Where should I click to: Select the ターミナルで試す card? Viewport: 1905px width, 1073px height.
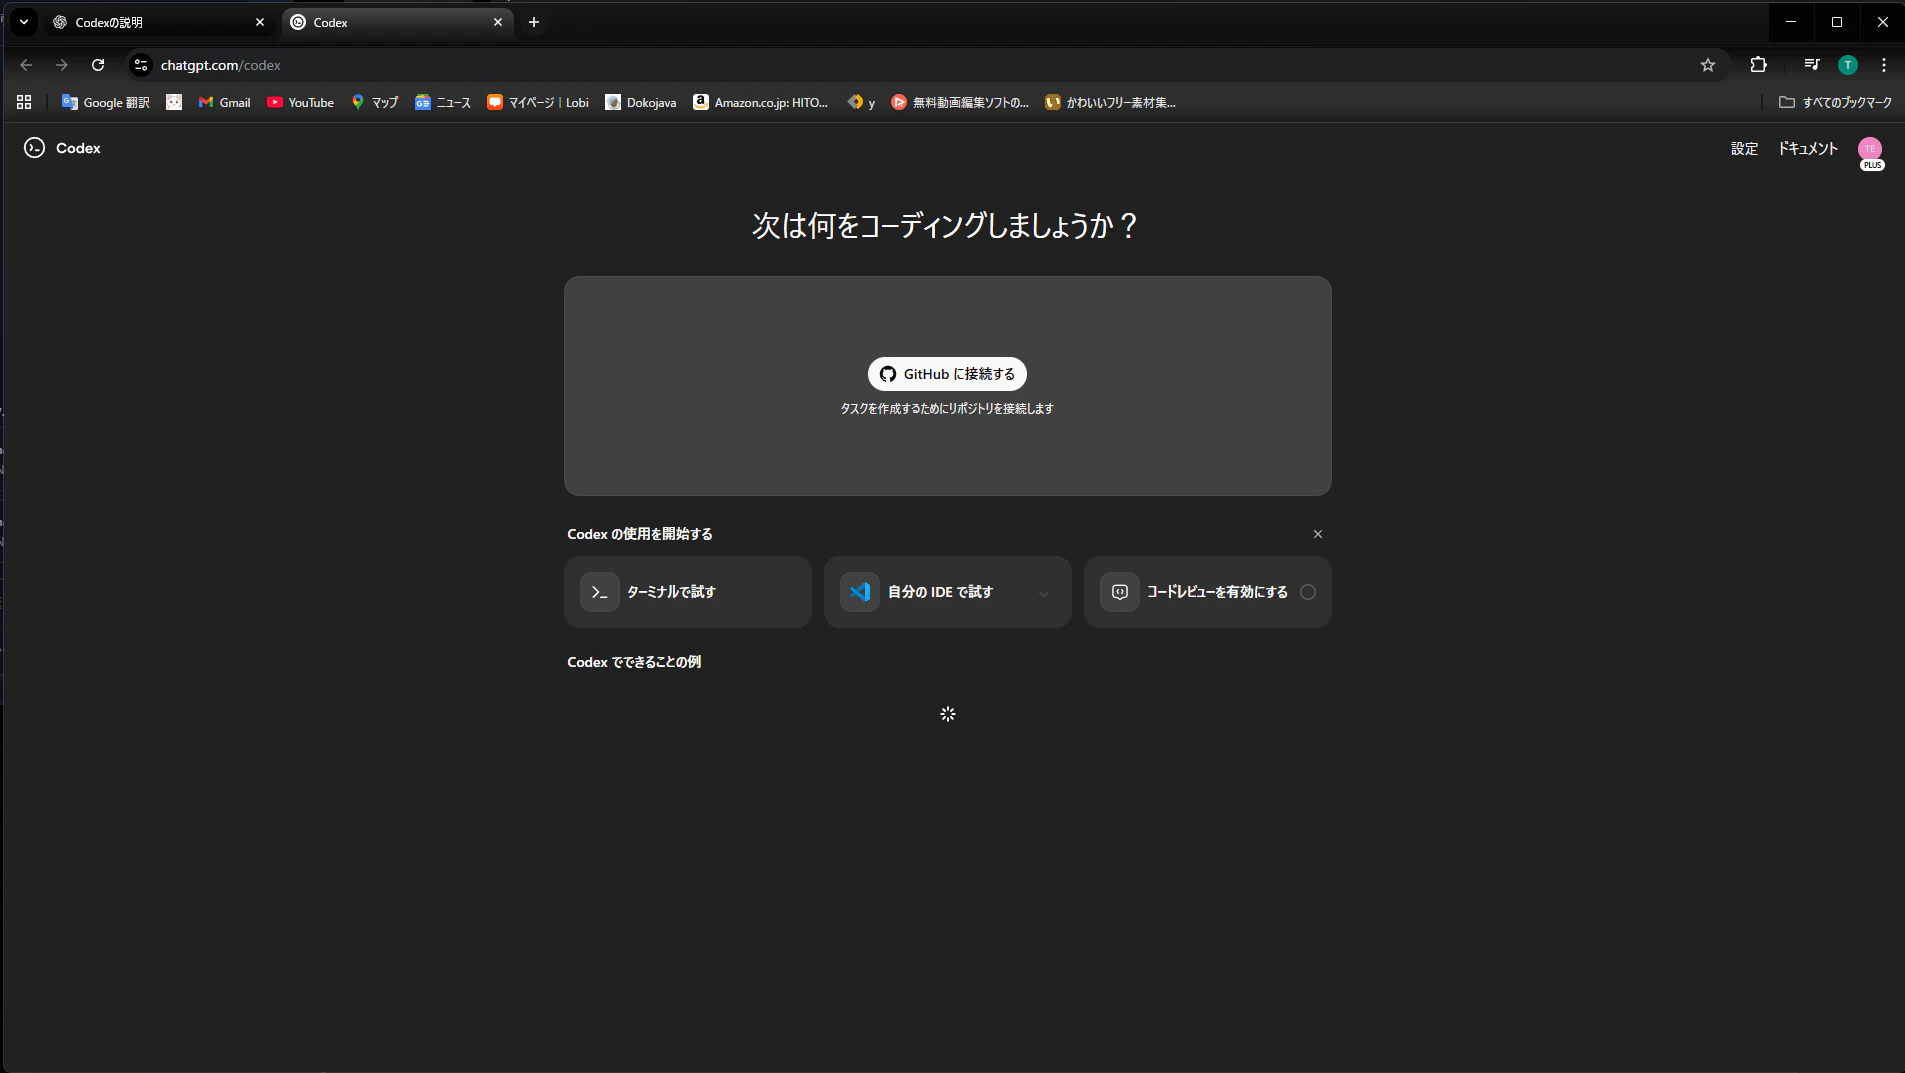coord(688,592)
